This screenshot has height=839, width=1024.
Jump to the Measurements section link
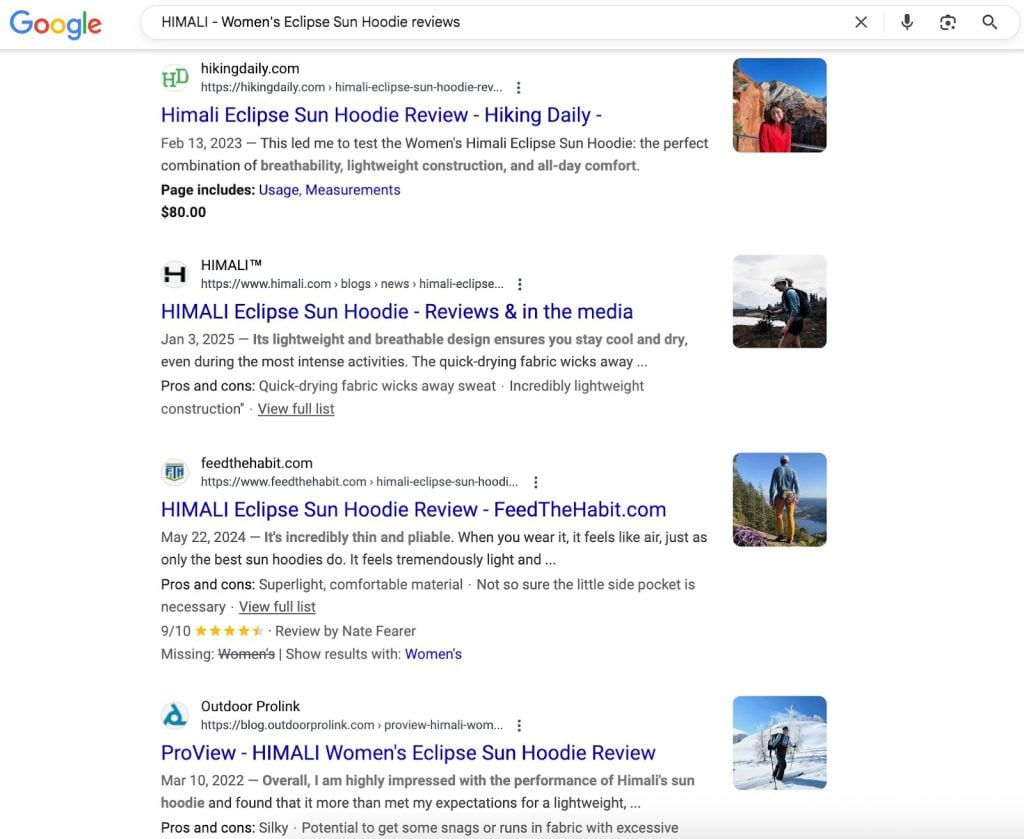point(353,190)
